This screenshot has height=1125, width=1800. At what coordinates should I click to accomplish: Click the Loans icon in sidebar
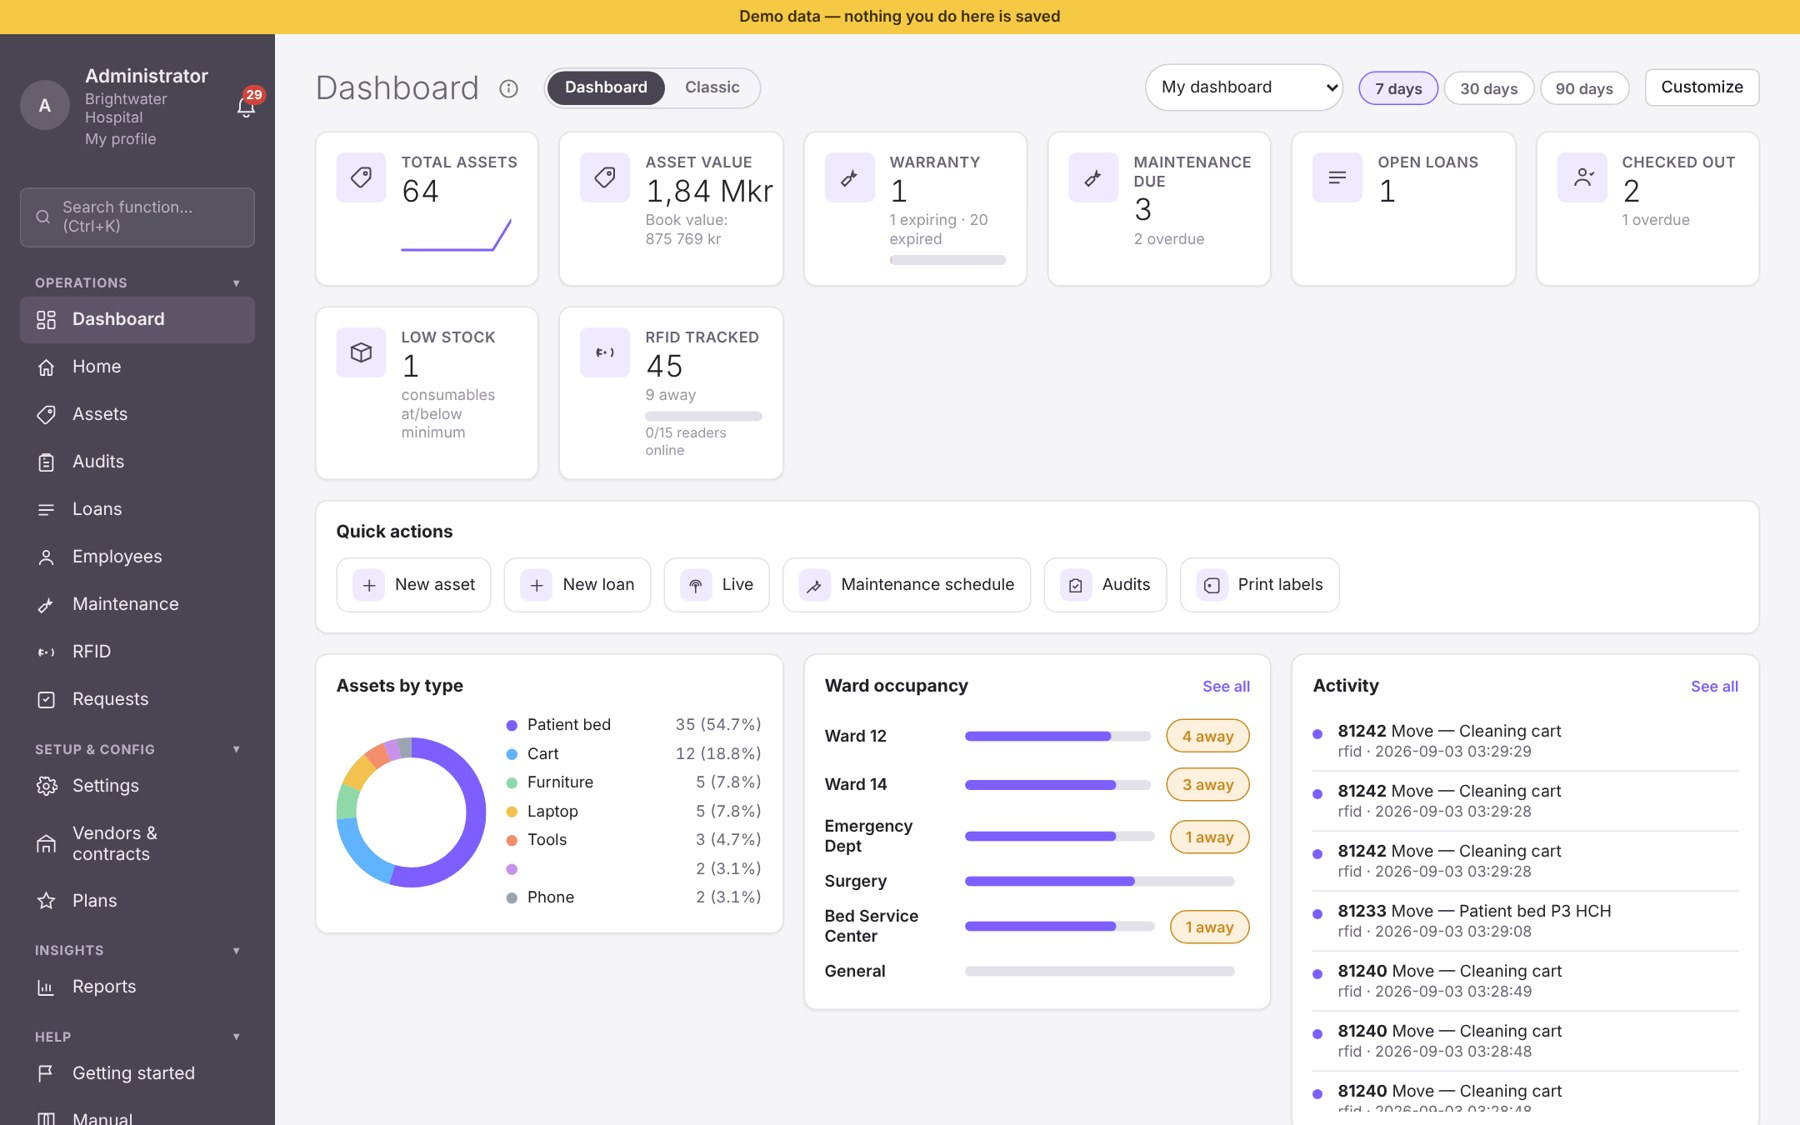pyautogui.click(x=46, y=509)
